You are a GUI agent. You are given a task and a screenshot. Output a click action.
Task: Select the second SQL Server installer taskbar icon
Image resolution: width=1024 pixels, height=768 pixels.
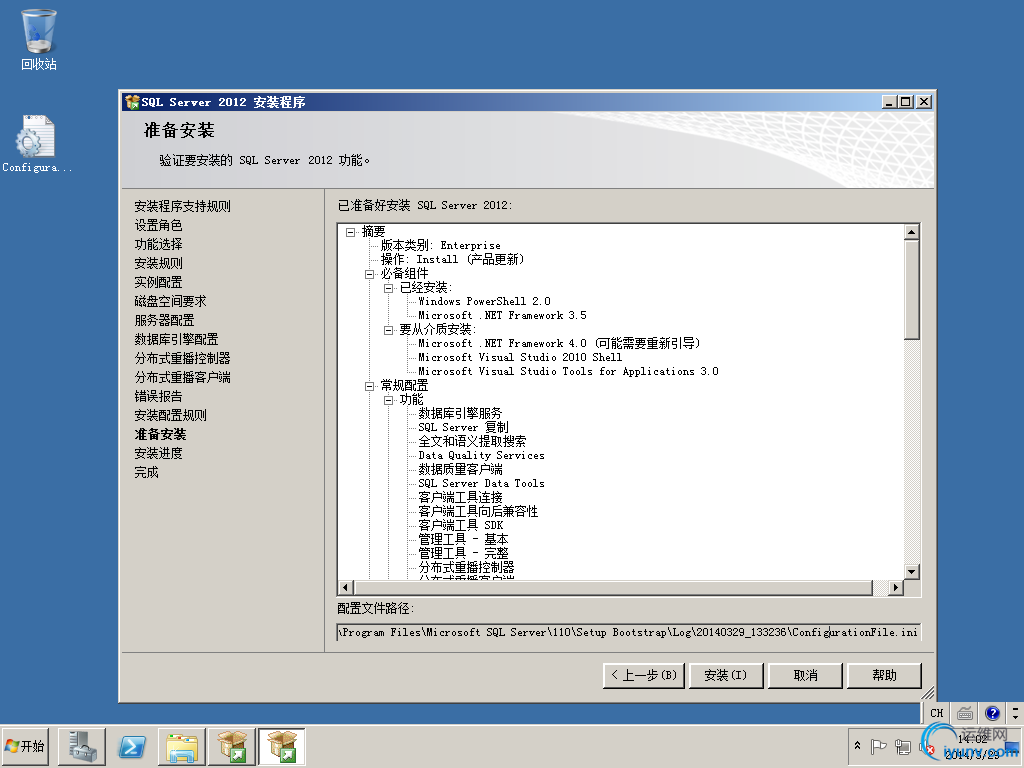(x=281, y=746)
